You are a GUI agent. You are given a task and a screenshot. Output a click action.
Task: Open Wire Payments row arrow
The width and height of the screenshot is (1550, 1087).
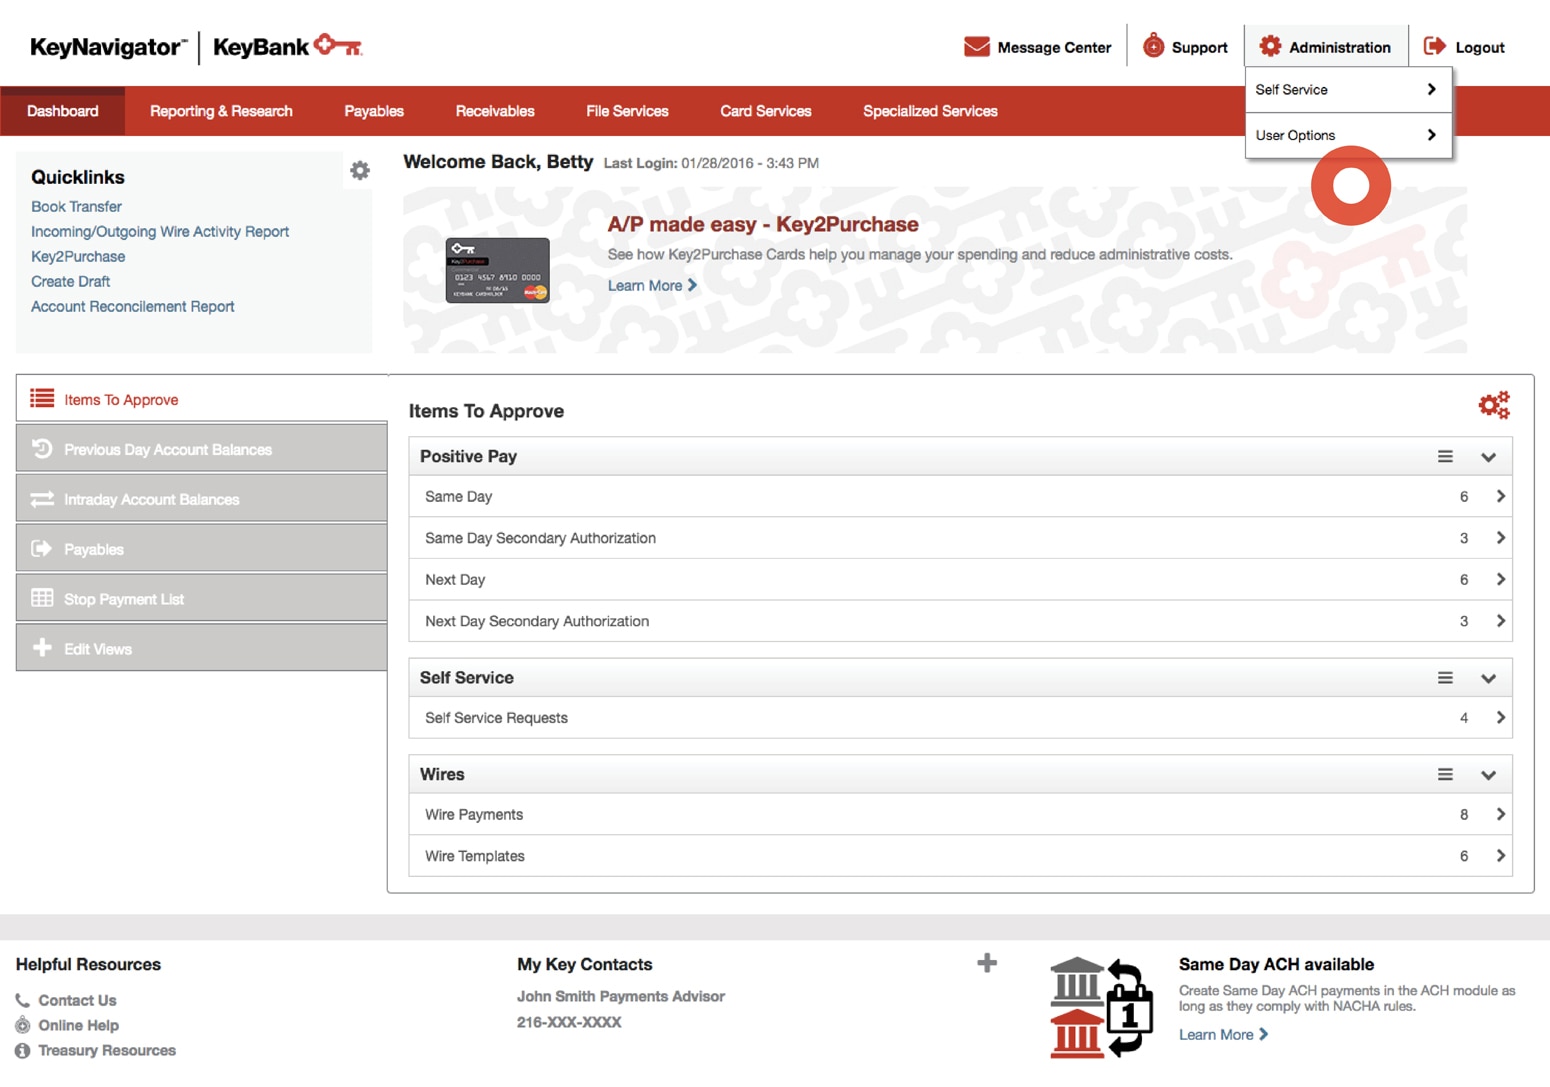[x=1500, y=814]
